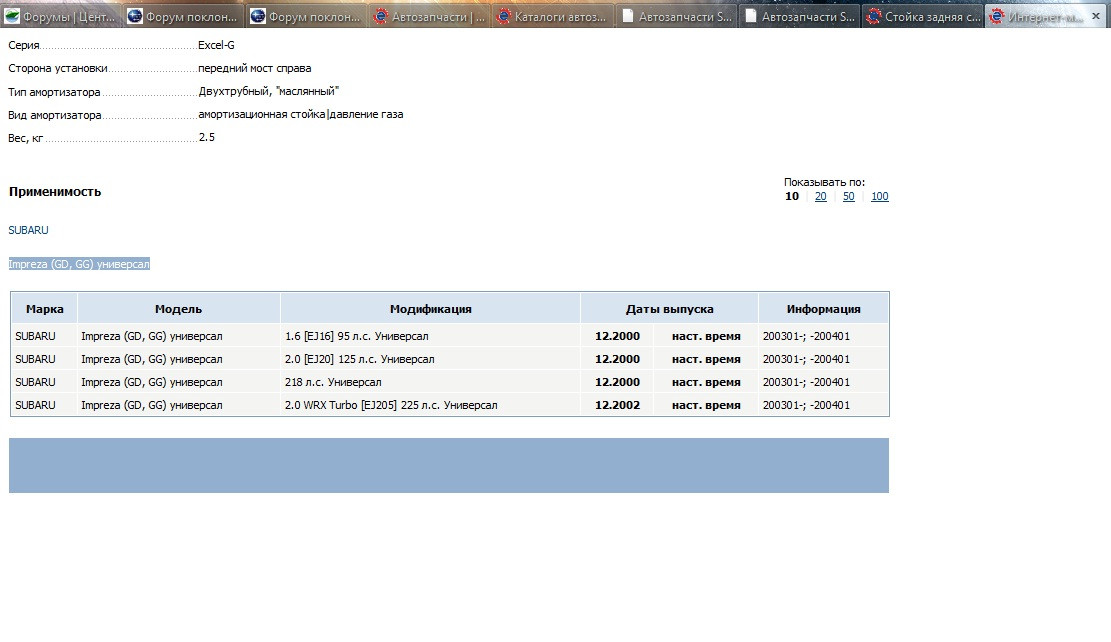1111x642 pixels.
Task: Open first 'Автозапчасти S...' document tab
Action: pyautogui.click(x=677, y=16)
